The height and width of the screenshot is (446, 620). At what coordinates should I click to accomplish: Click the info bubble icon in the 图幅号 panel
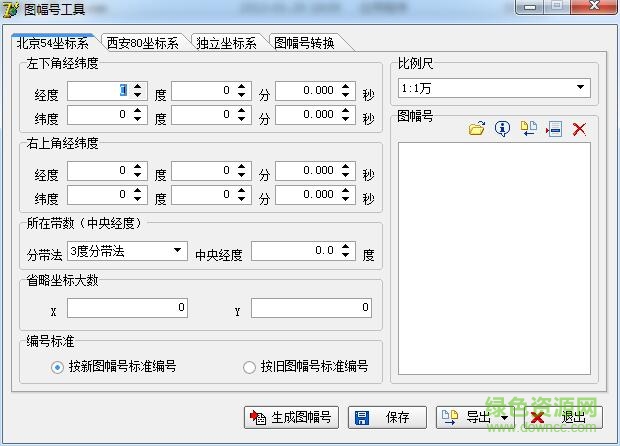coord(503,129)
